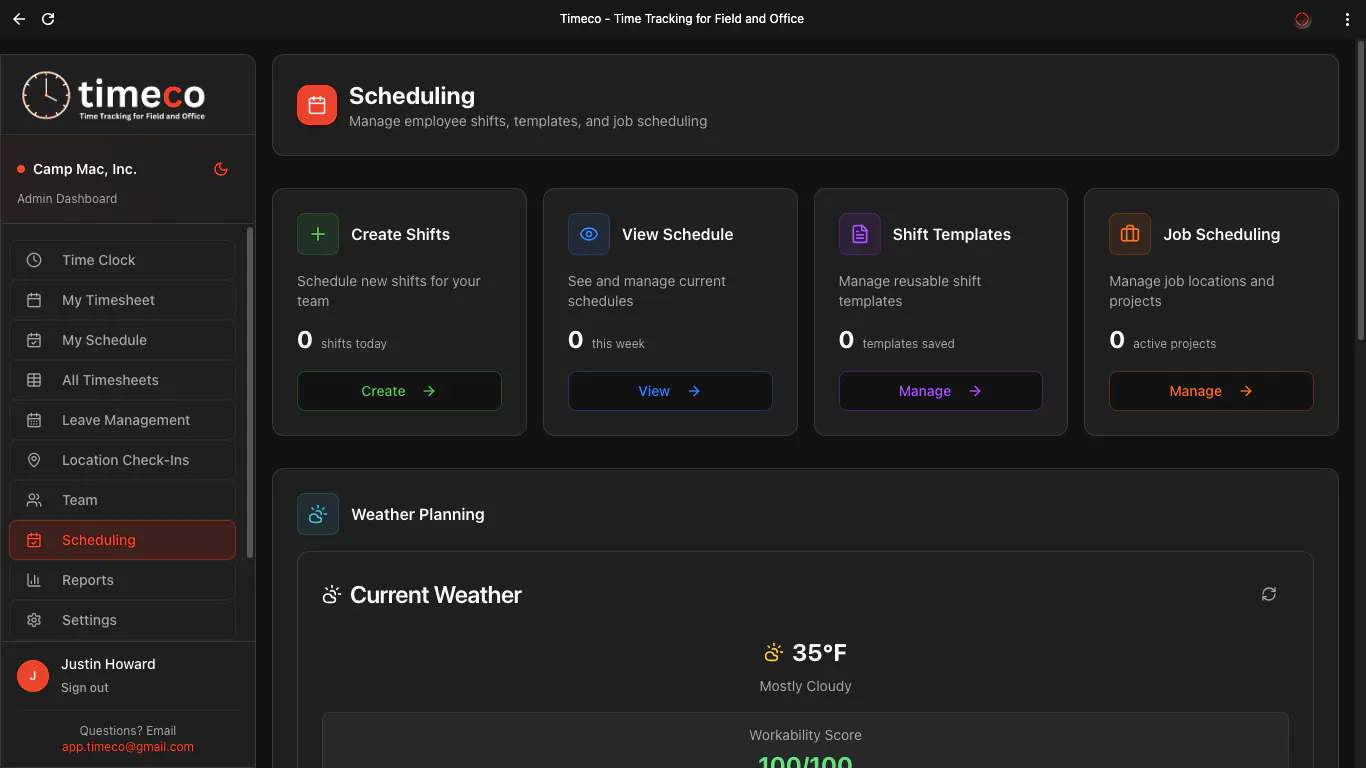The height and width of the screenshot is (768, 1366).
Task: Click the orange Job Scheduling briefcase icon
Action: (x=1130, y=234)
